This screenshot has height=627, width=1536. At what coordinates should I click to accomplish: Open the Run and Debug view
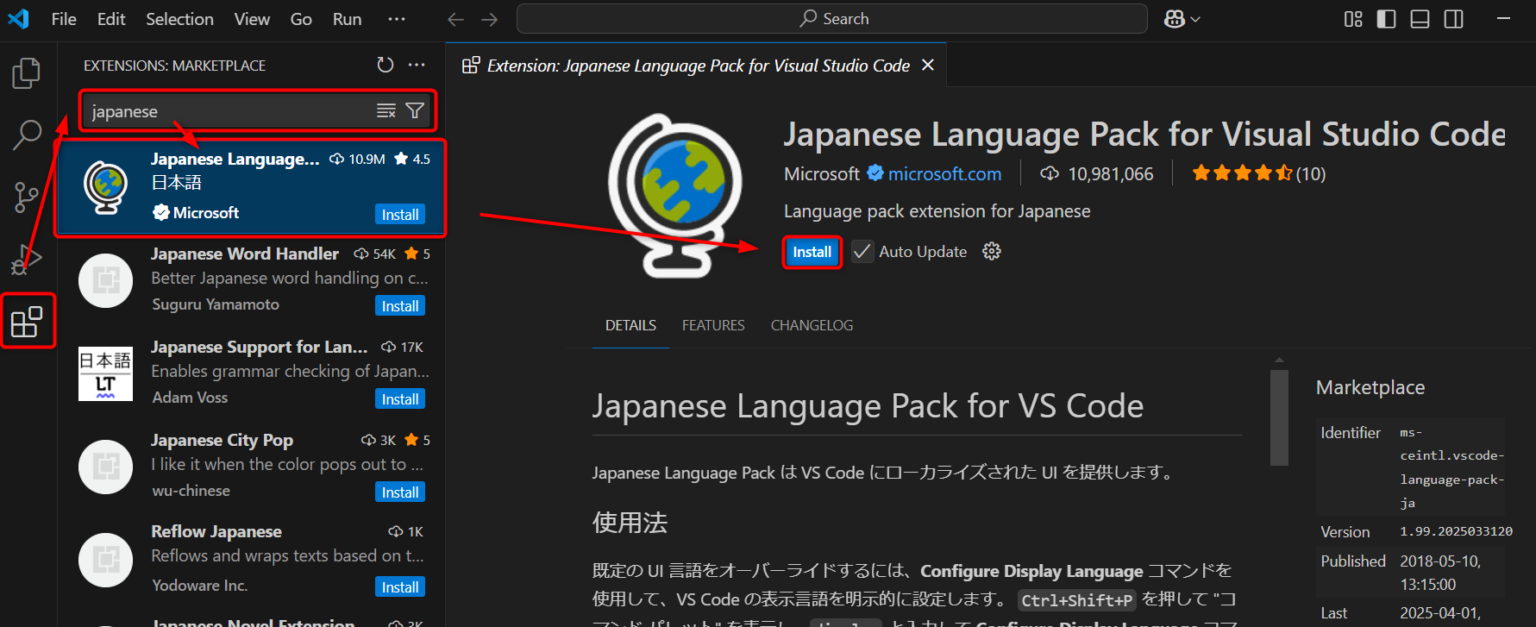tap(27, 258)
